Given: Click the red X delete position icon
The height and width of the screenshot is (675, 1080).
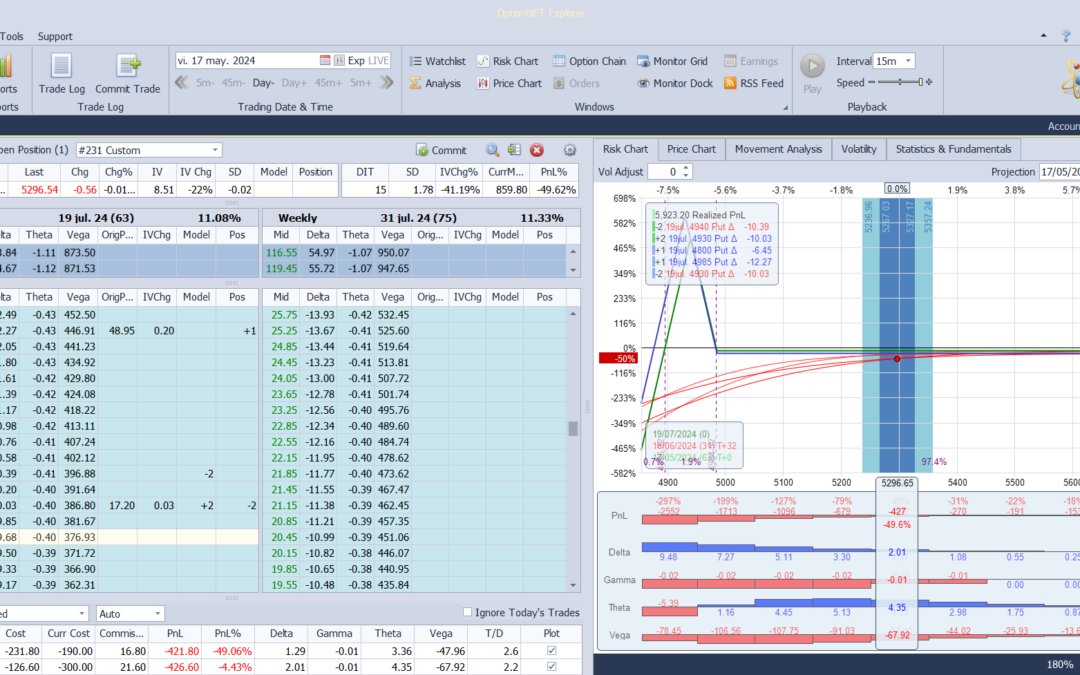Looking at the screenshot, I should (x=537, y=150).
